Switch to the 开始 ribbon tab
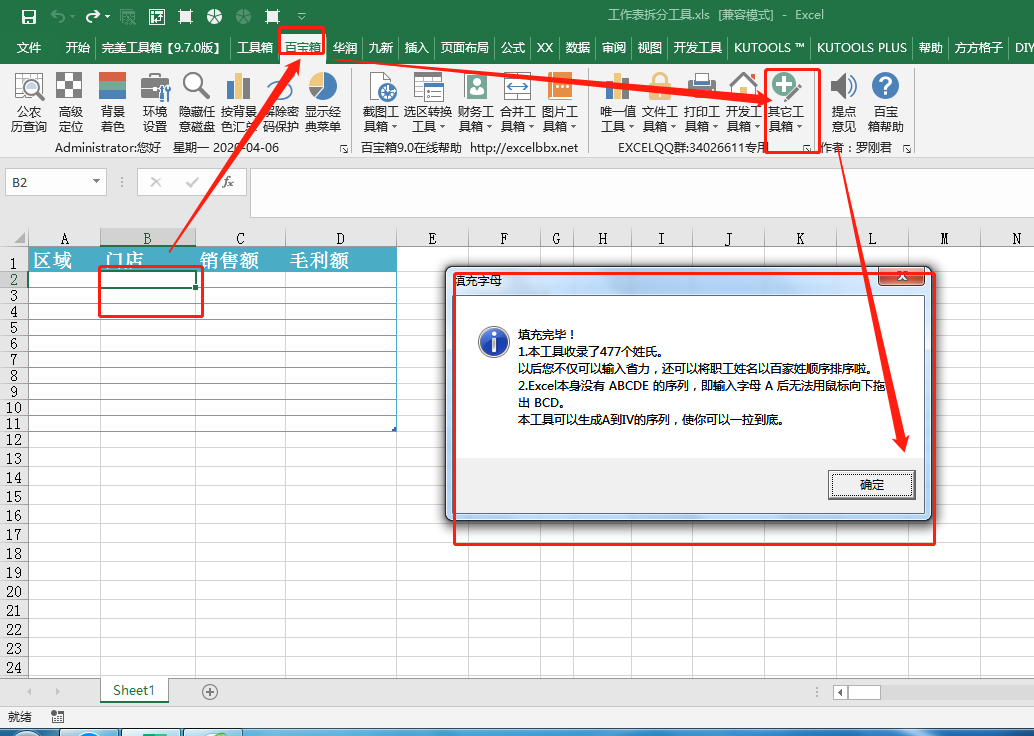The height and width of the screenshot is (736, 1034). (x=77, y=47)
